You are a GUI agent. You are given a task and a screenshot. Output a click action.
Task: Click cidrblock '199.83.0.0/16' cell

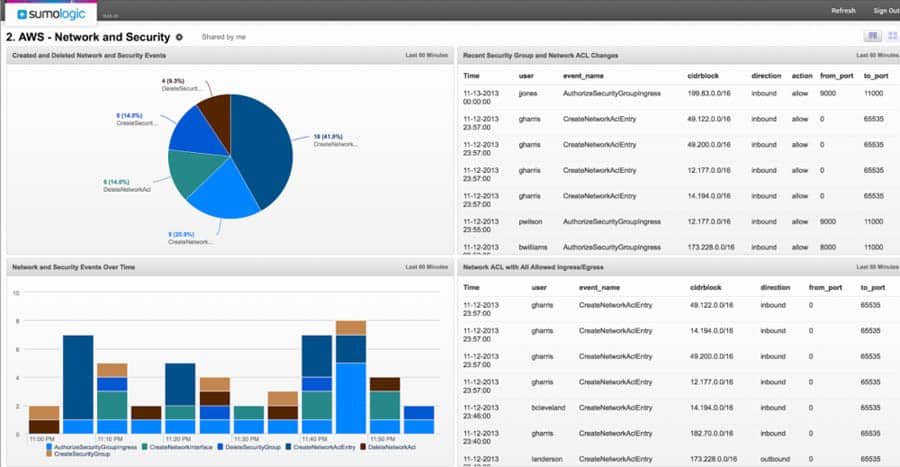[x=709, y=94]
